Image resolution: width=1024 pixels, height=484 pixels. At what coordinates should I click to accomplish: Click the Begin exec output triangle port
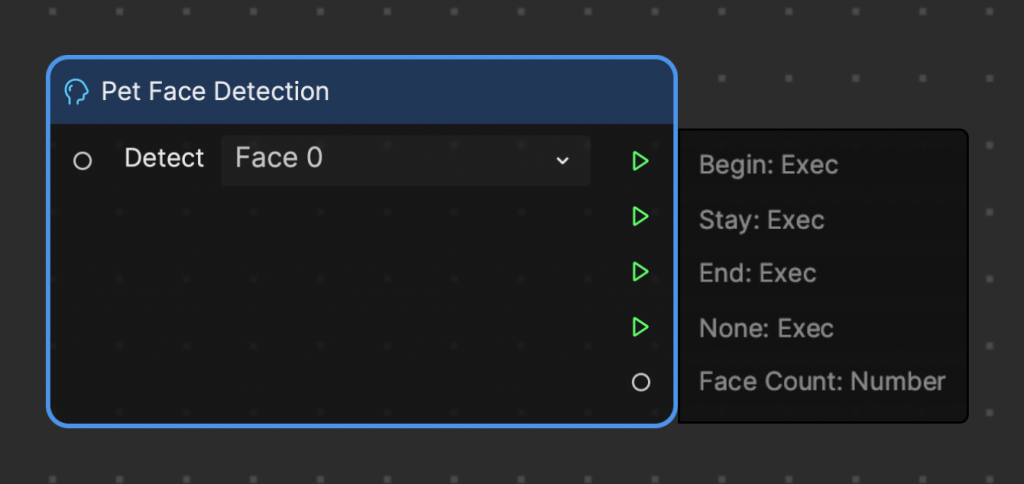point(640,161)
